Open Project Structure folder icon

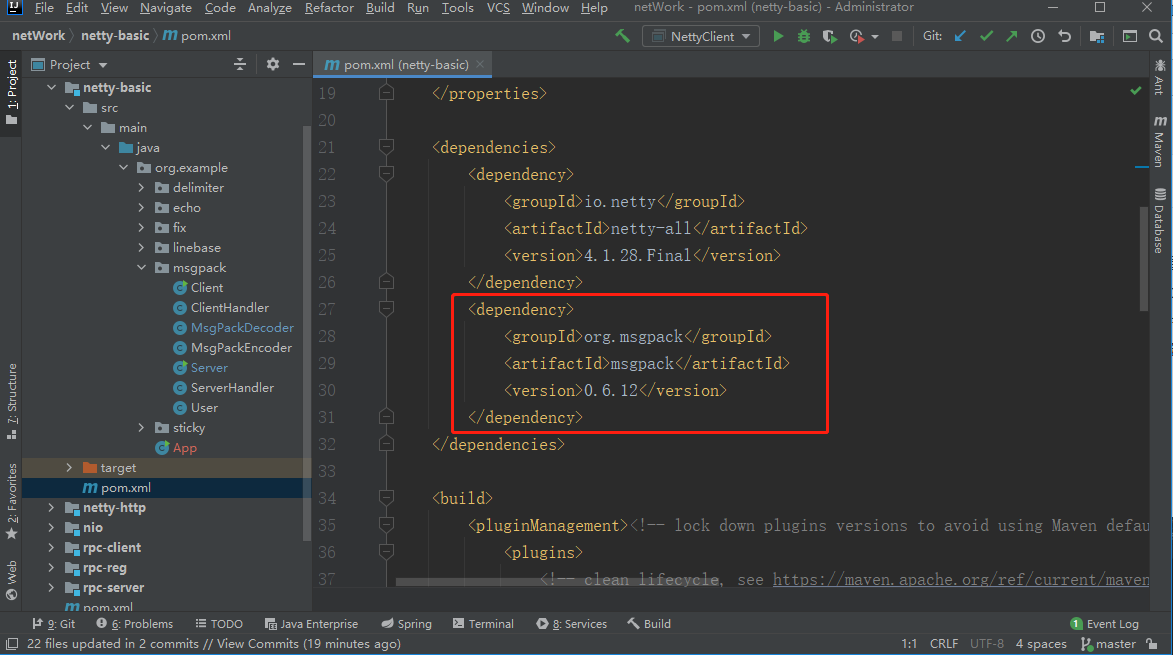point(1097,36)
